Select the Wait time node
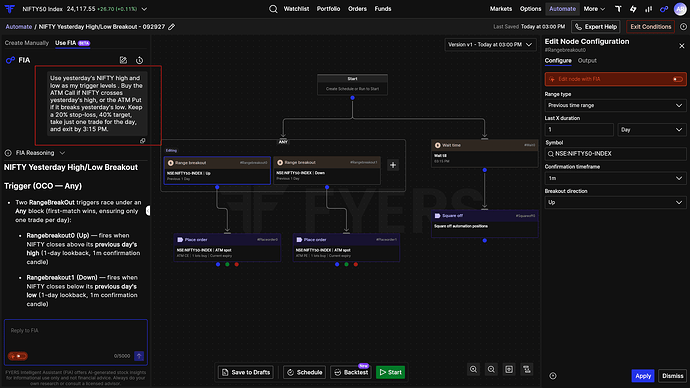This screenshot has width=690, height=388. click(x=484, y=153)
